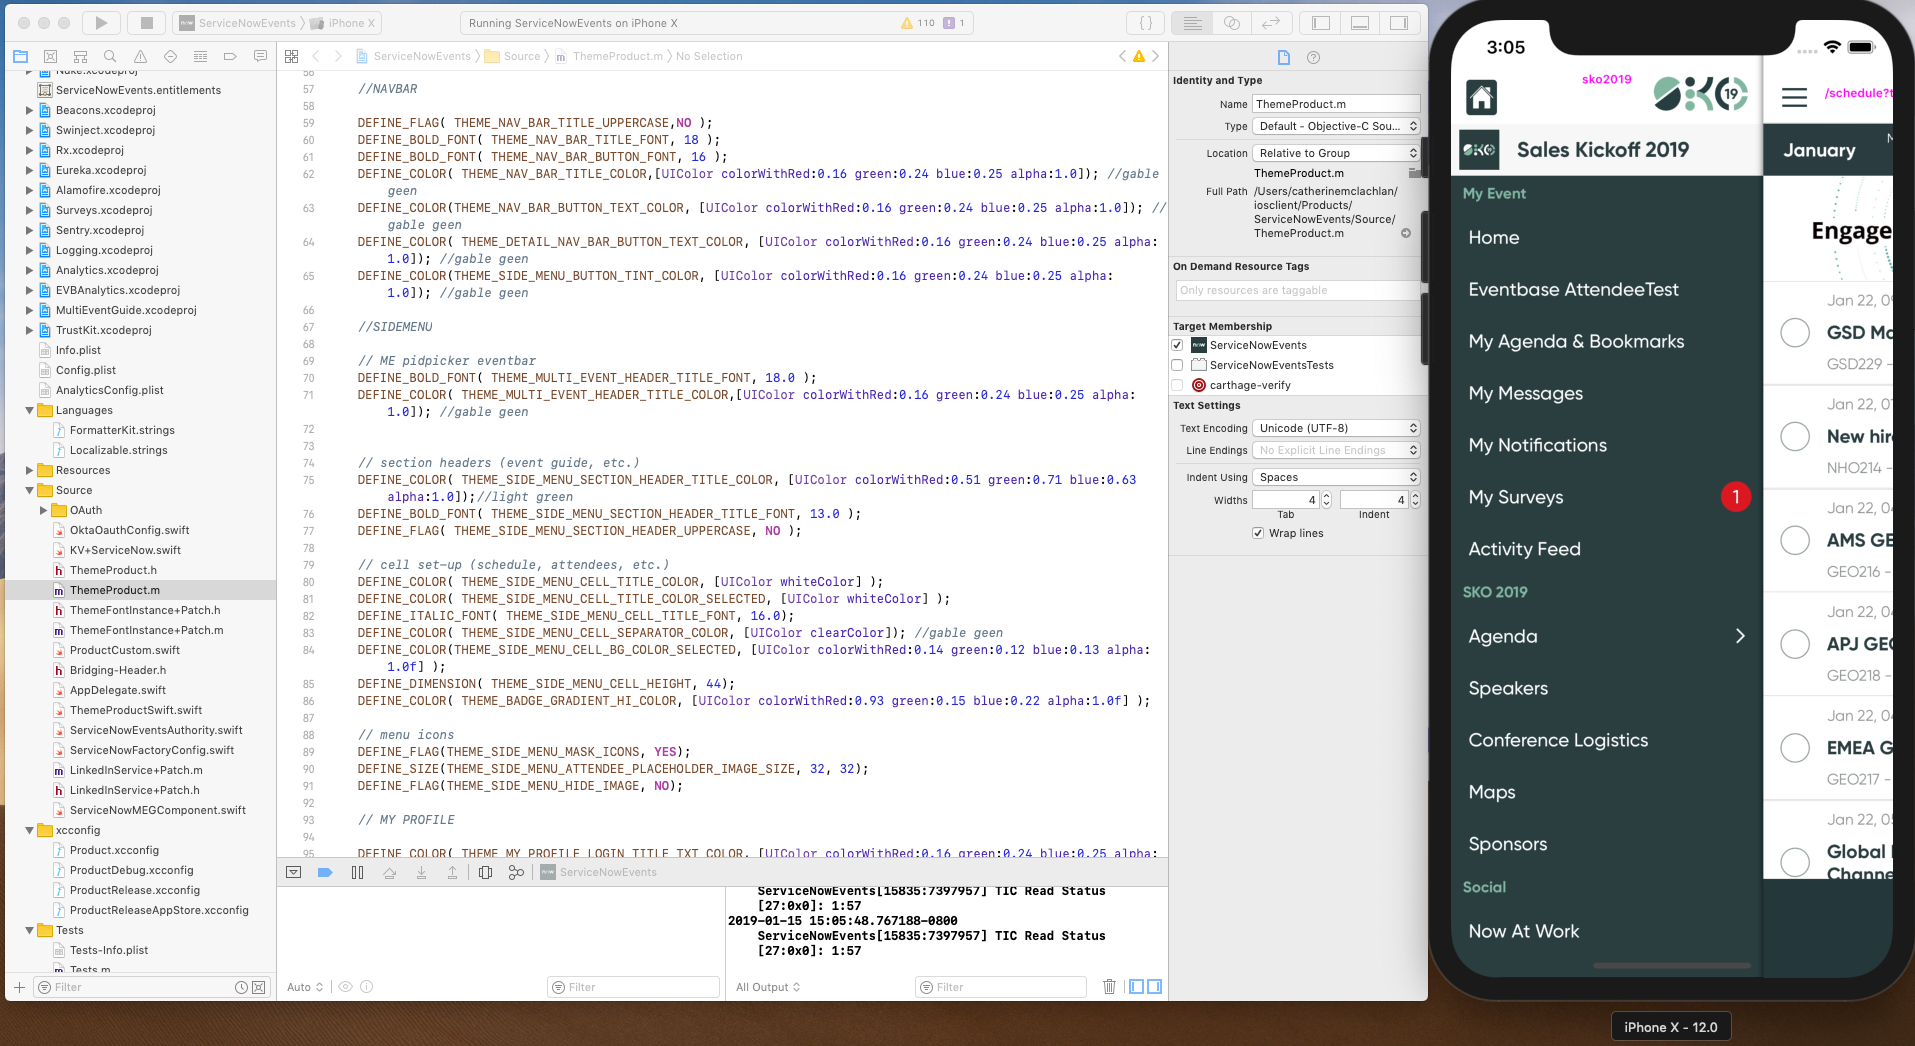Screen dimensions: 1915x1046
Task: Switch to the assistant editor
Action: pyautogui.click(x=1232, y=22)
